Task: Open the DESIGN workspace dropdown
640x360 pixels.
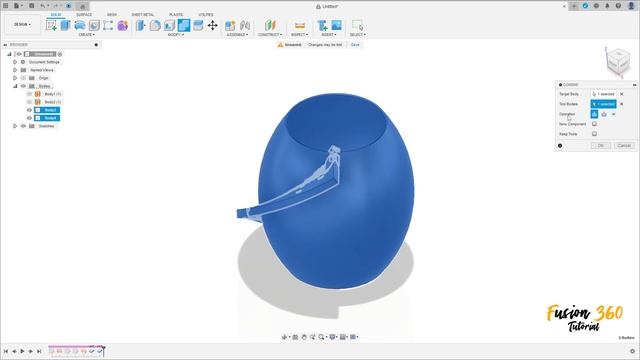Action: [x=22, y=24]
